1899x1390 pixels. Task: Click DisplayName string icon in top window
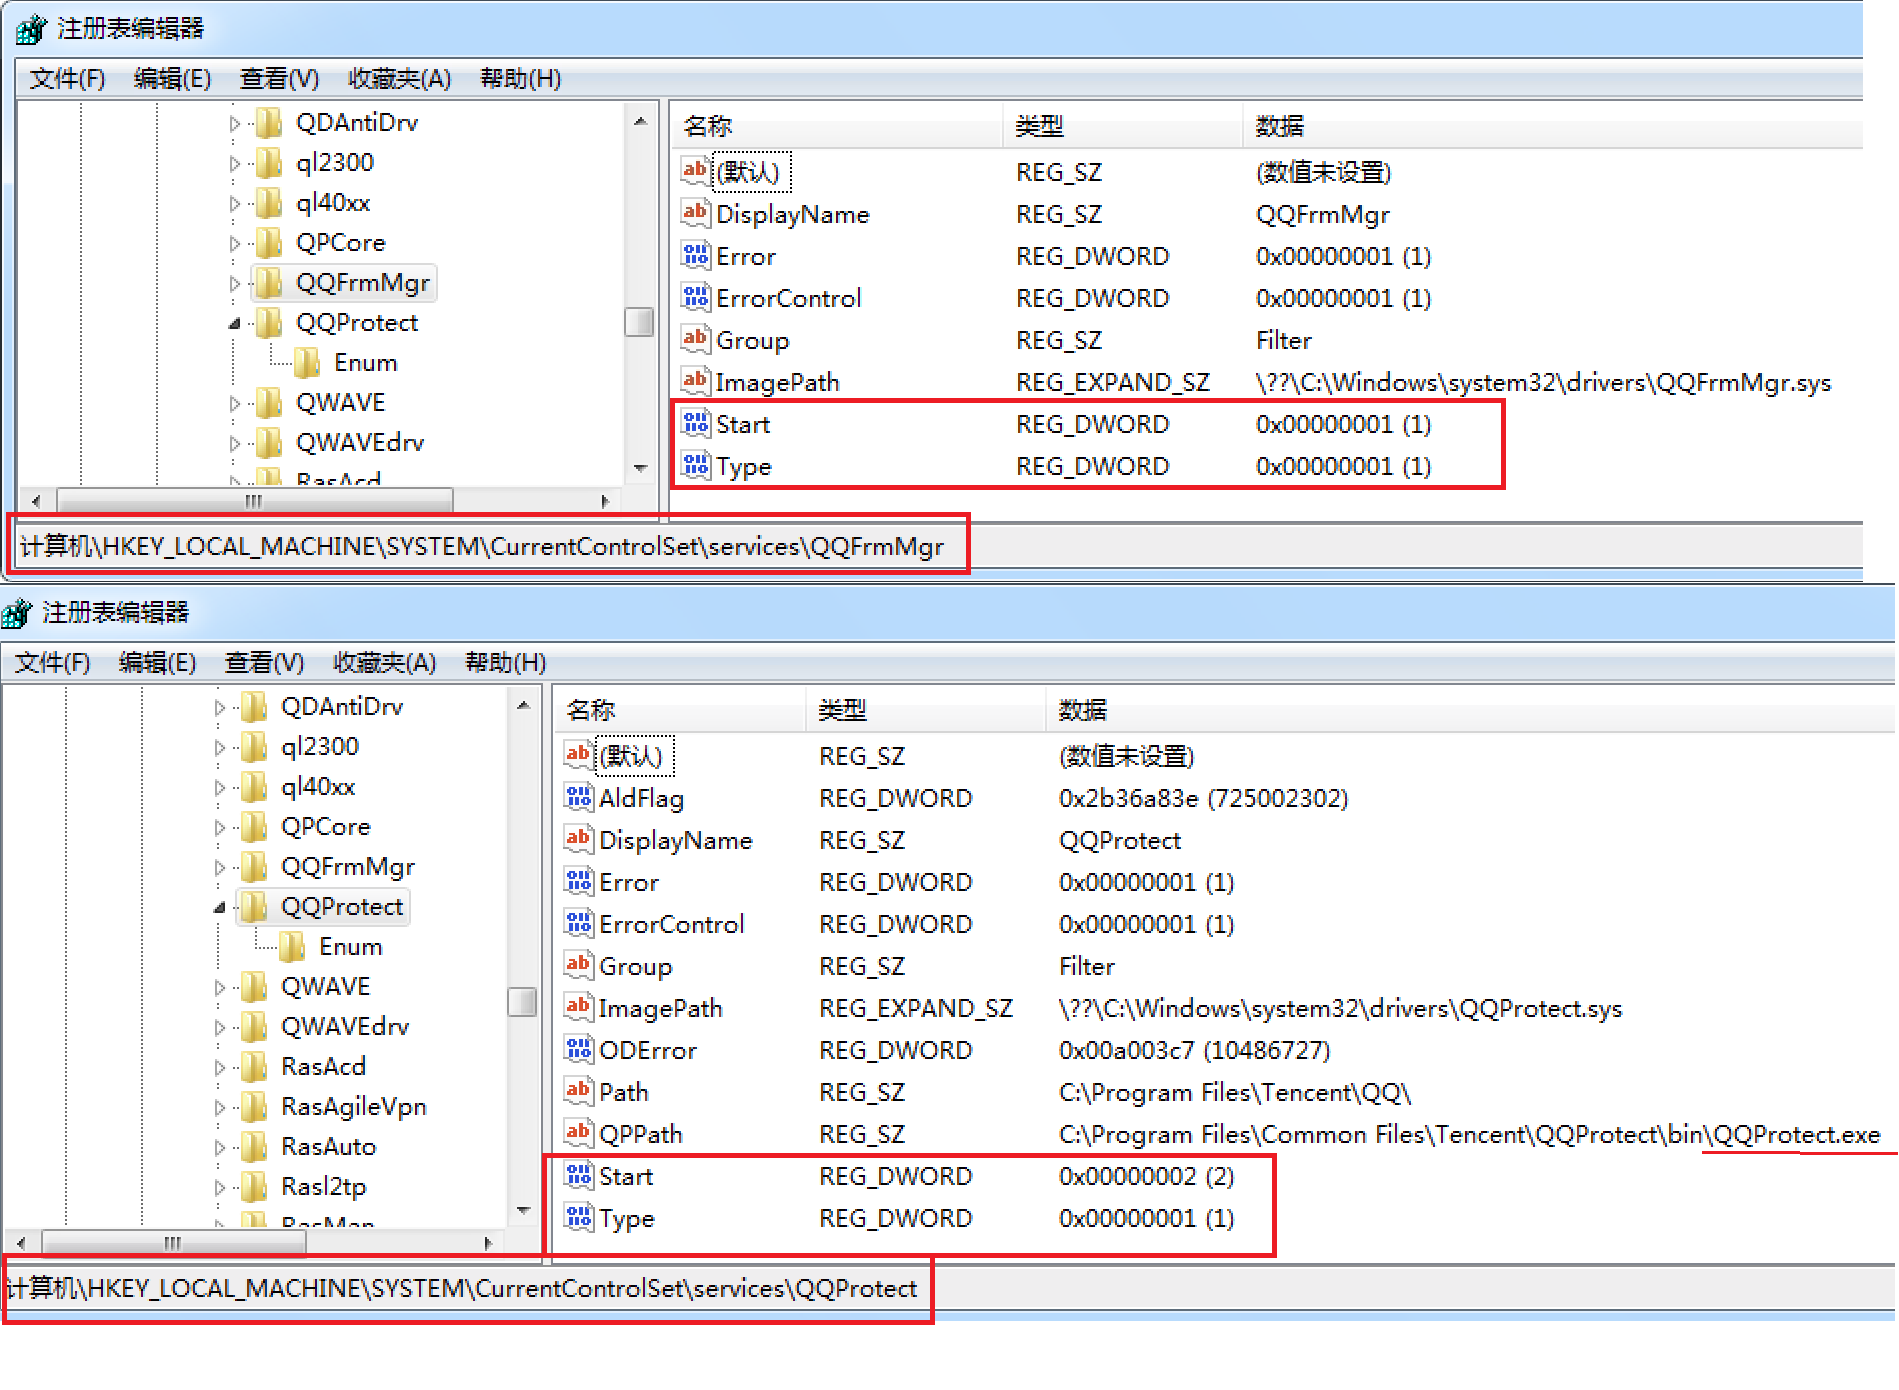pos(695,213)
